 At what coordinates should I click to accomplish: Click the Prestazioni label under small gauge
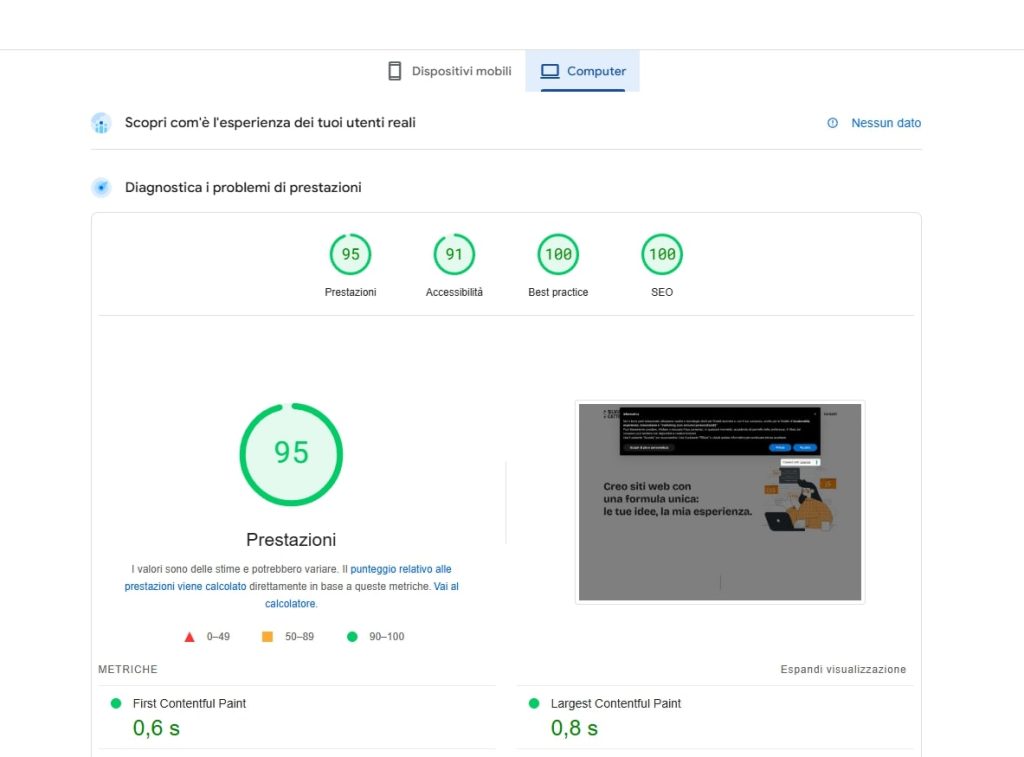click(351, 292)
